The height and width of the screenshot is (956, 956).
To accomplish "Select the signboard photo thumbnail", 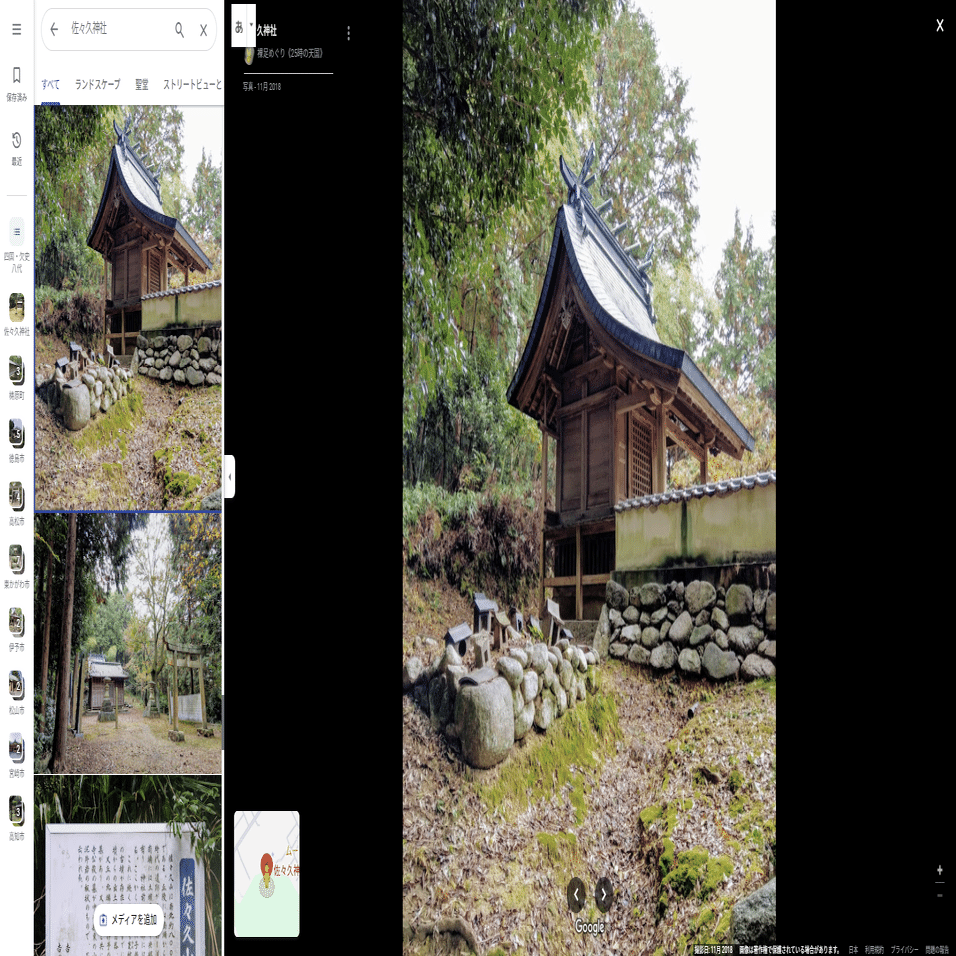I will 128,866.
